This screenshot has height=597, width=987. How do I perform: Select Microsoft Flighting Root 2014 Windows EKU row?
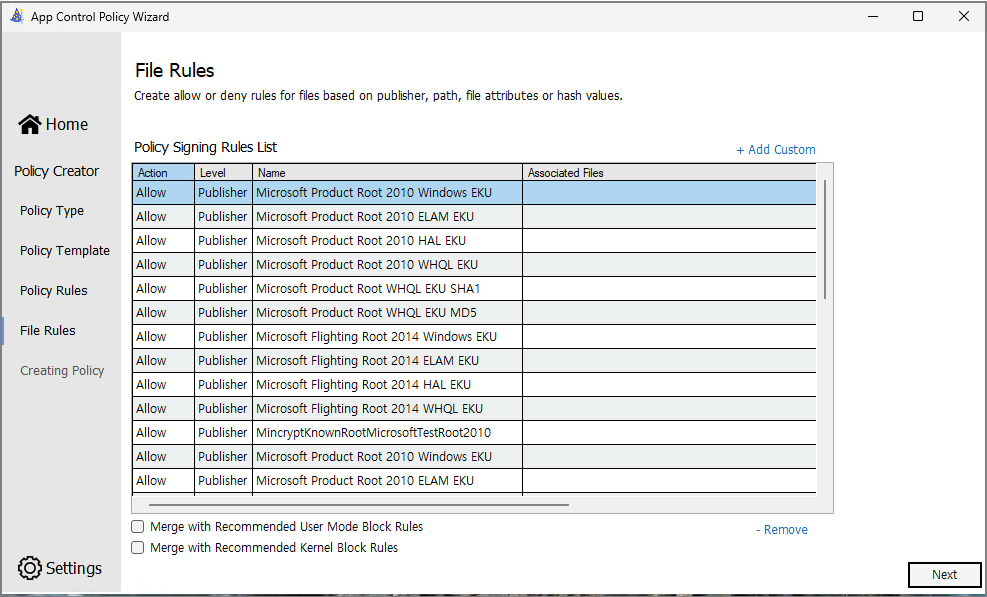coord(474,336)
